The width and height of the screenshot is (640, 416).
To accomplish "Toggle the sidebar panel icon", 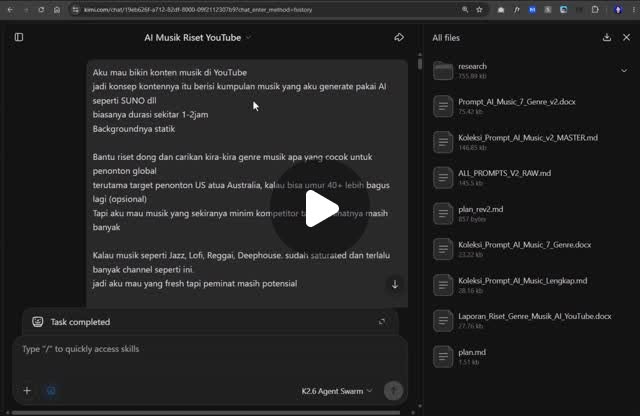I will (x=19, y=37).
